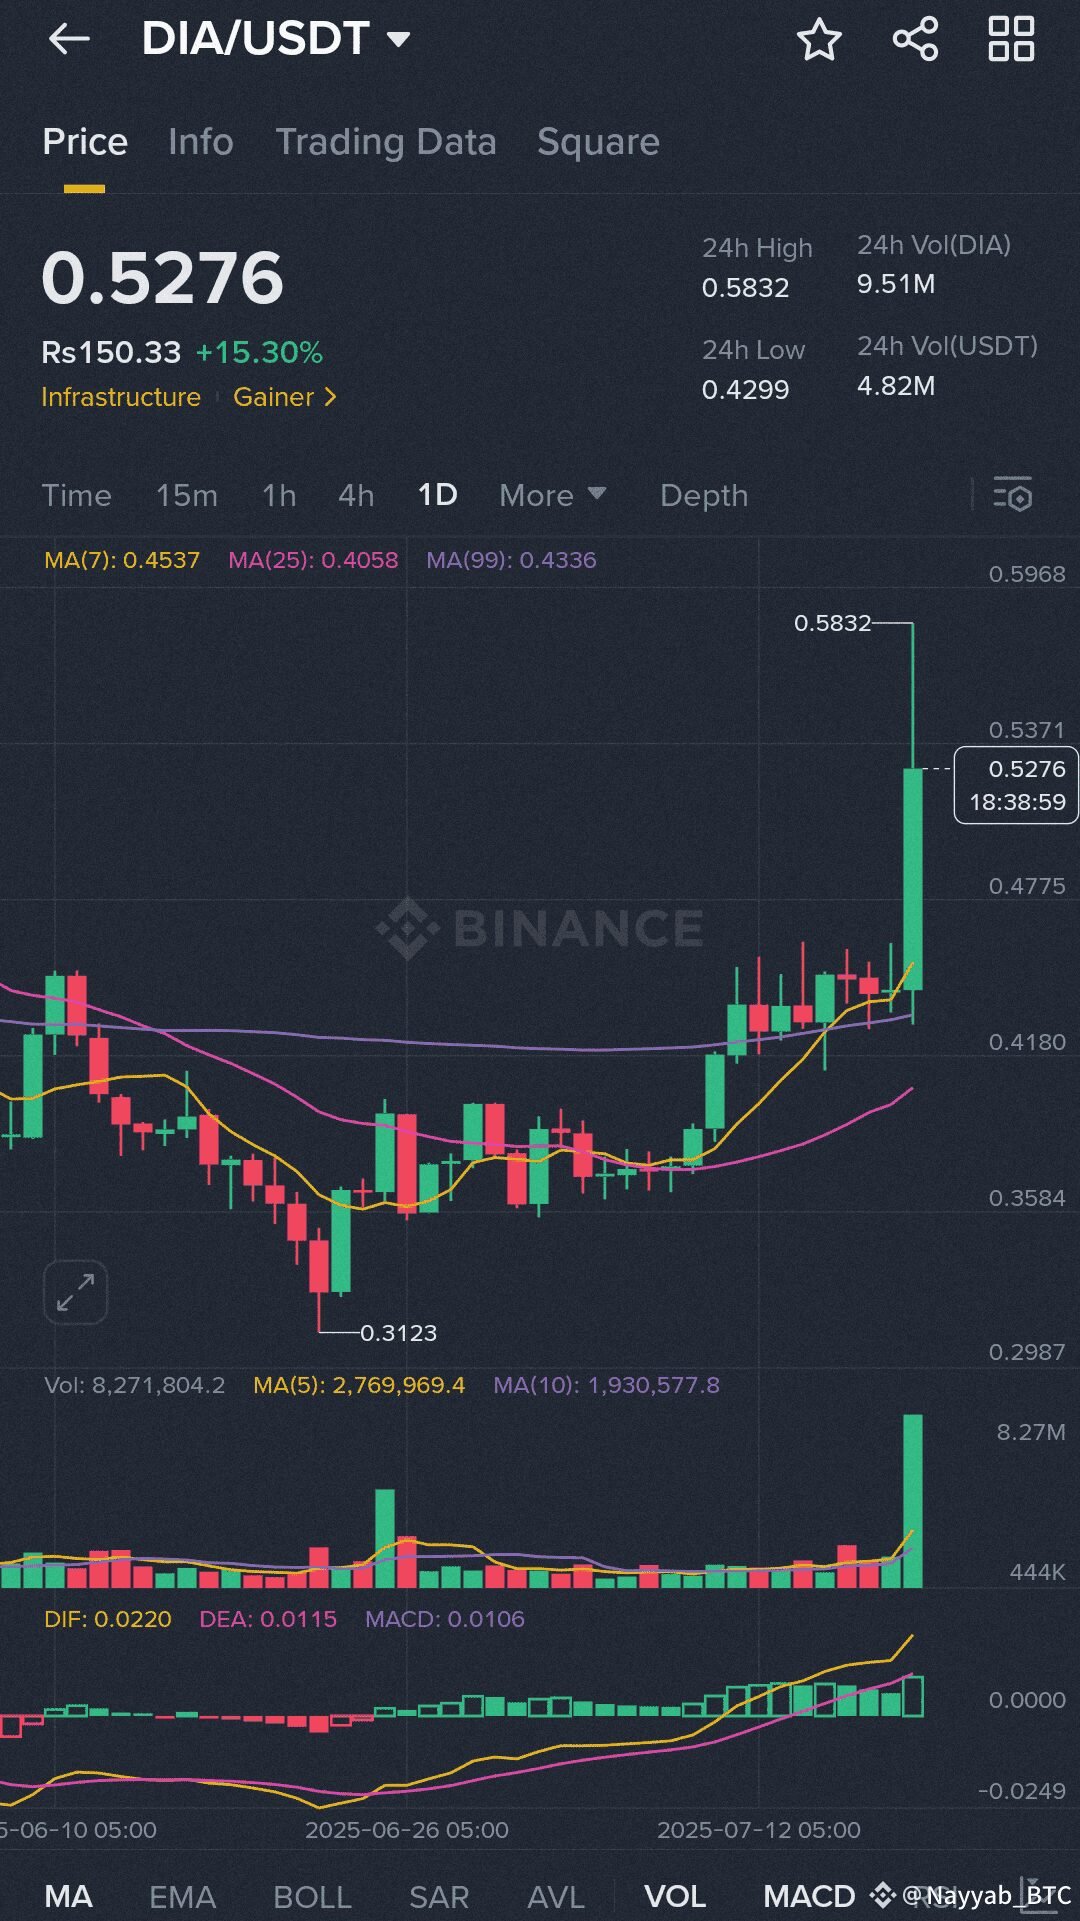Select the 4h chart interval
This screenshot has height=1921, width=1080.
pyautogui.click(x=356, y=496)
